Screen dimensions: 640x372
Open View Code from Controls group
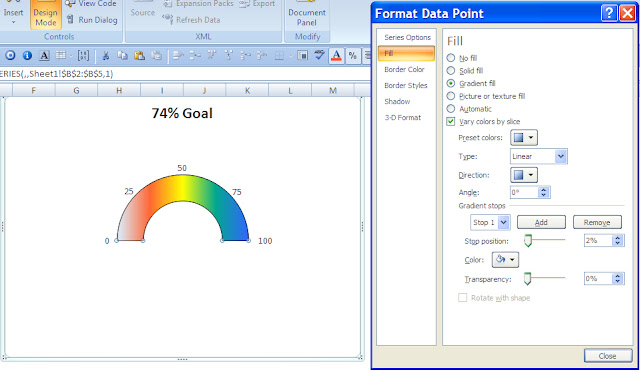91,4
